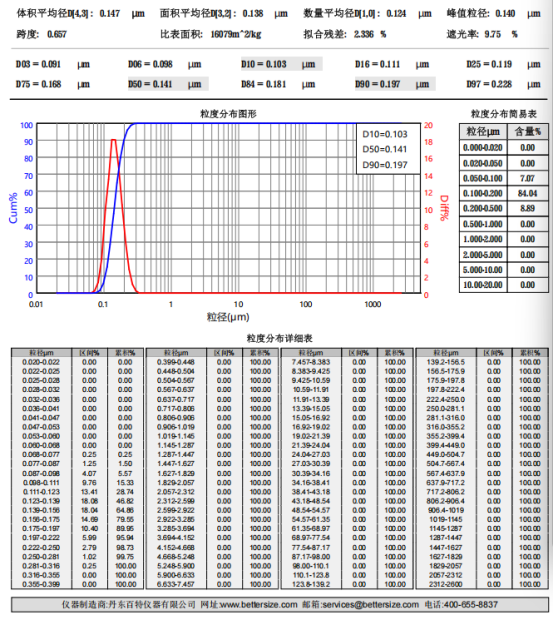Click the highlighted D10 = 0.103 entry

[282, 64]
